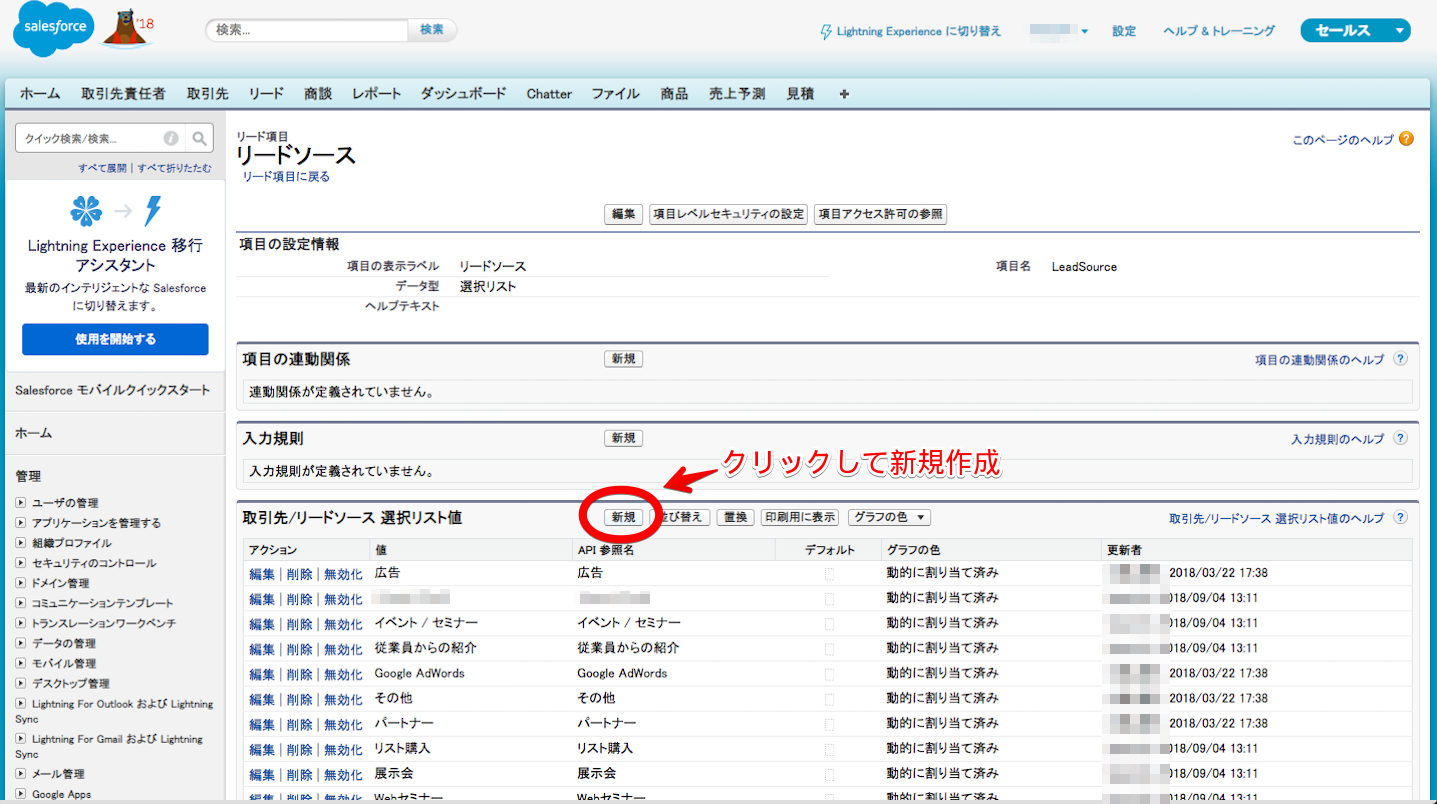
Task: Focus the global 検索 input field
Action: [308, 30]
